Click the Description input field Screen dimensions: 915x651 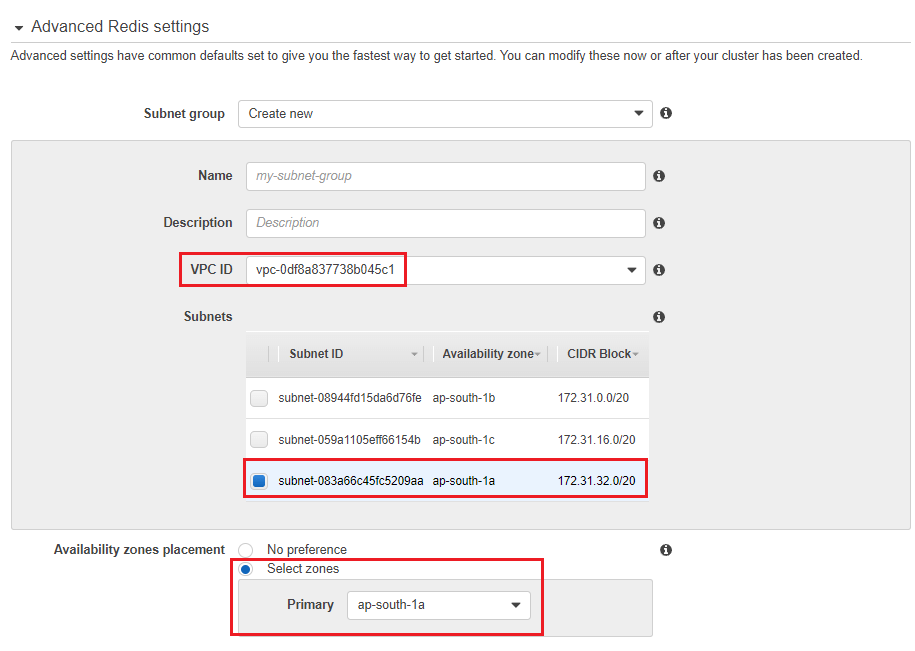click(446, 223)
